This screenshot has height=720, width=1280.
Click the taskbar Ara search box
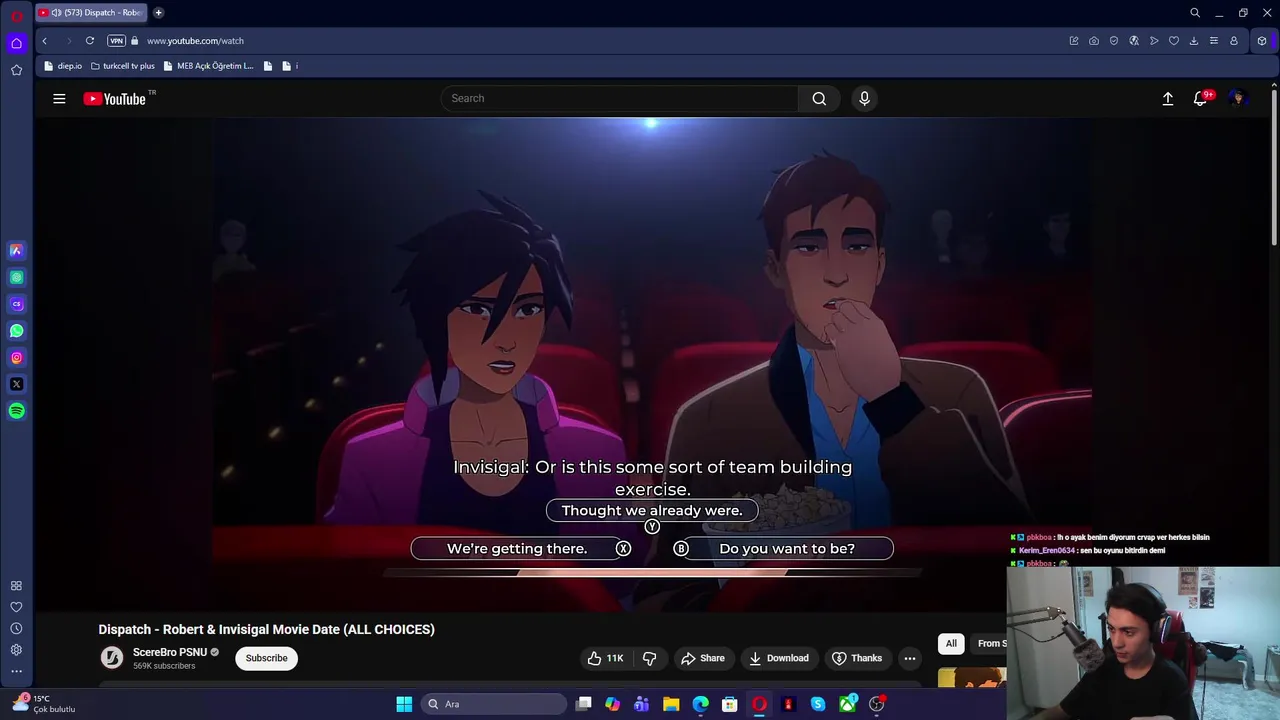click(494, 704)
